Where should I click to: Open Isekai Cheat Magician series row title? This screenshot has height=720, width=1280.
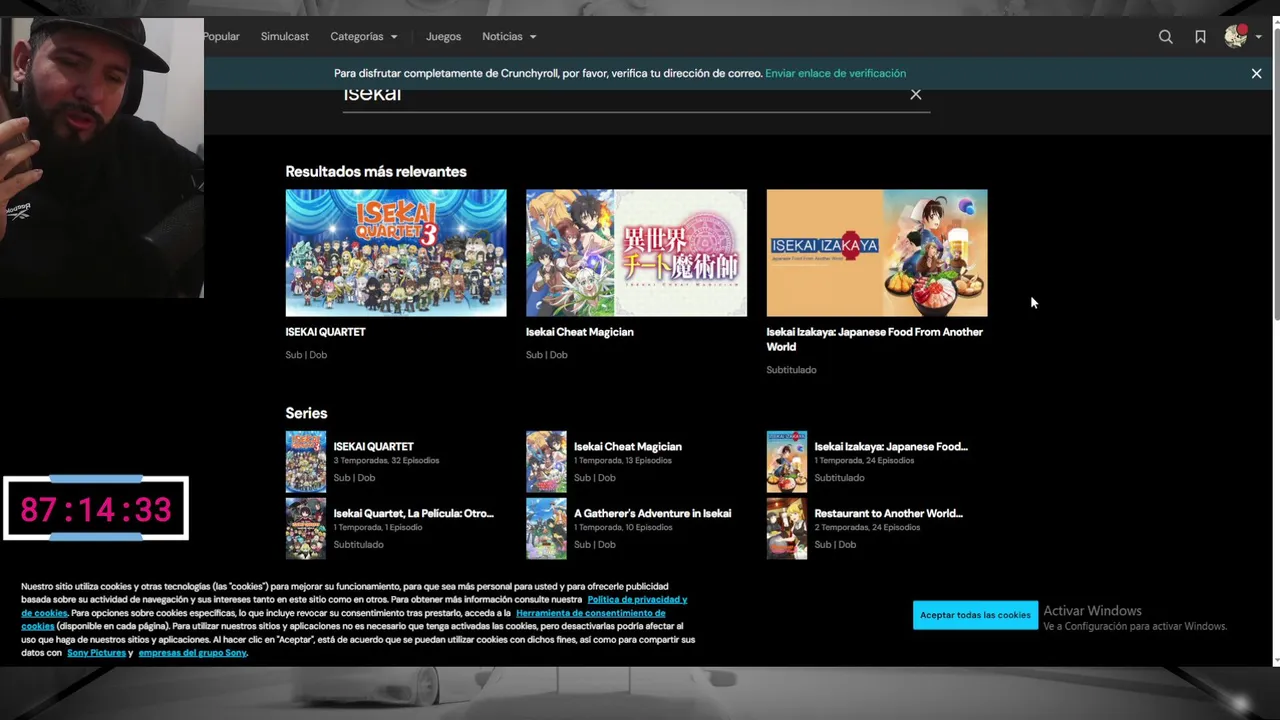(x=628, y=447)
